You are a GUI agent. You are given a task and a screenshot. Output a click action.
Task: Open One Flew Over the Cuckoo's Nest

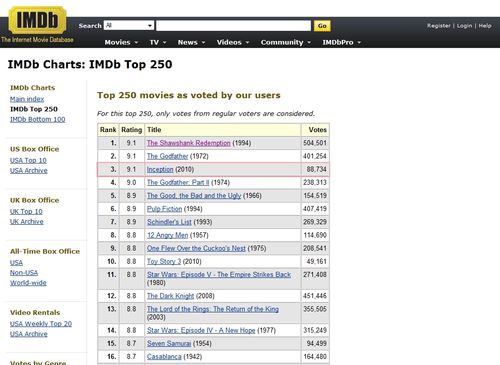pyautogui.click(x=196, y=248)
